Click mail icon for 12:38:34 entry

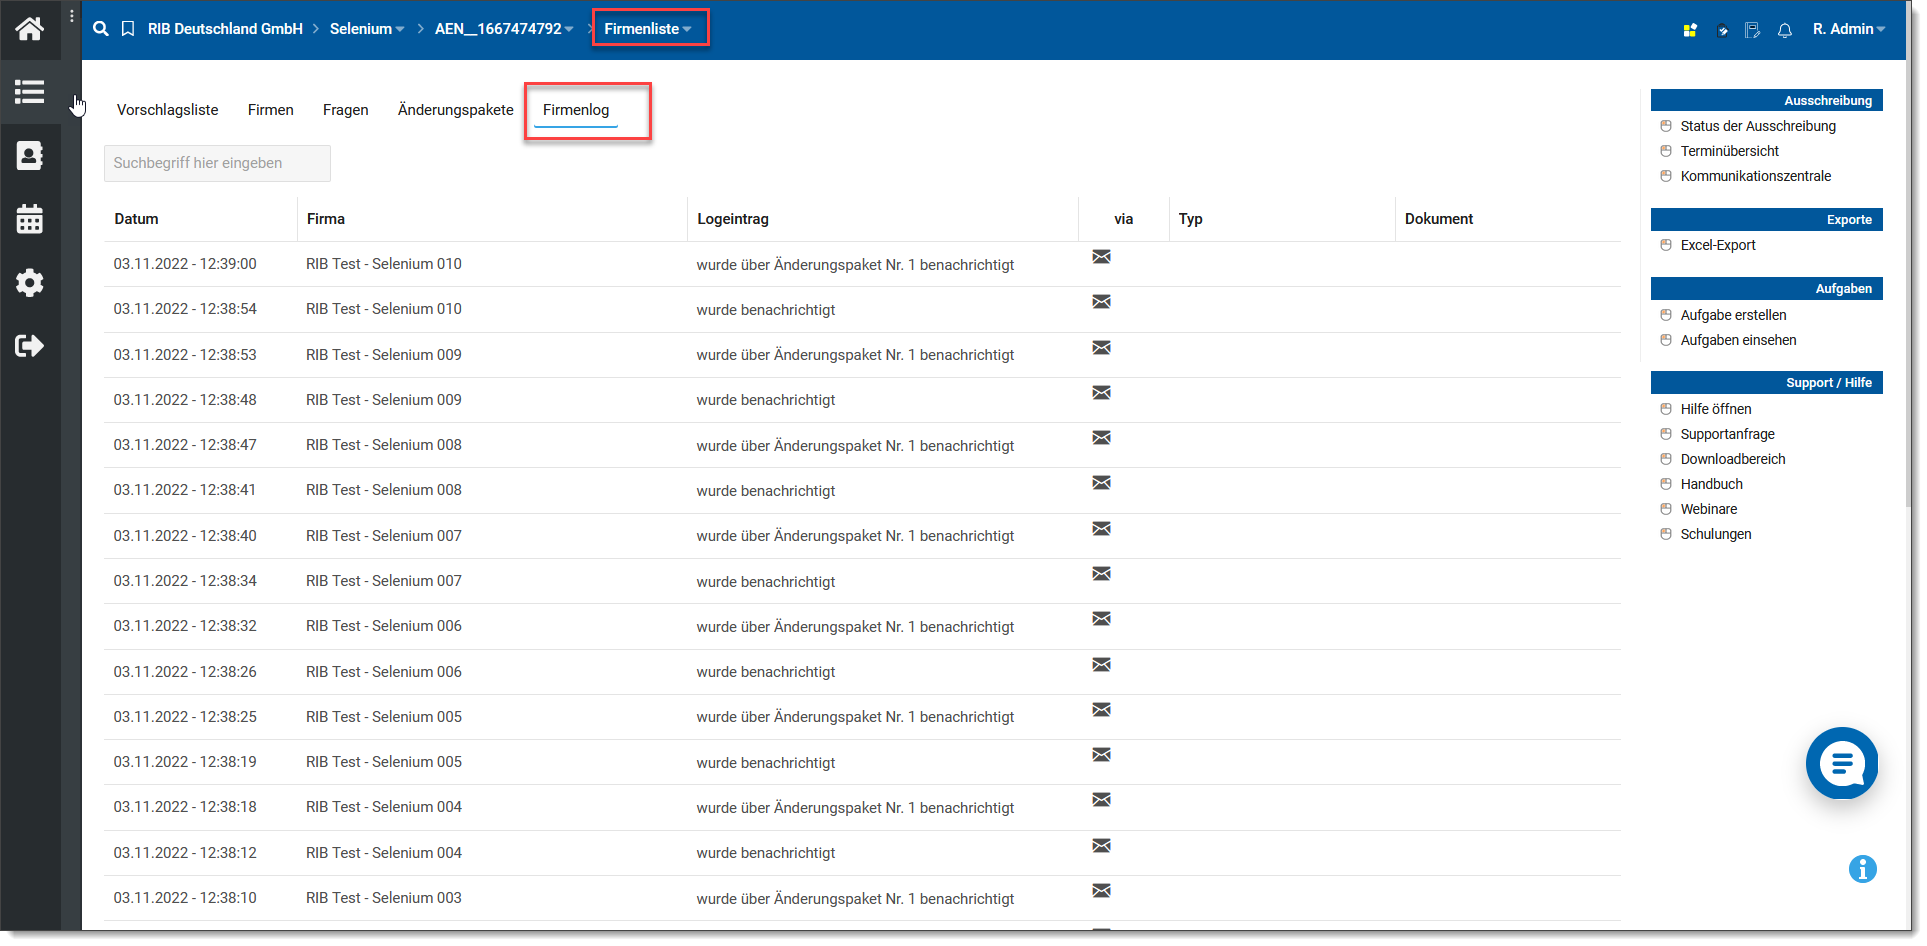point(1102,574)
